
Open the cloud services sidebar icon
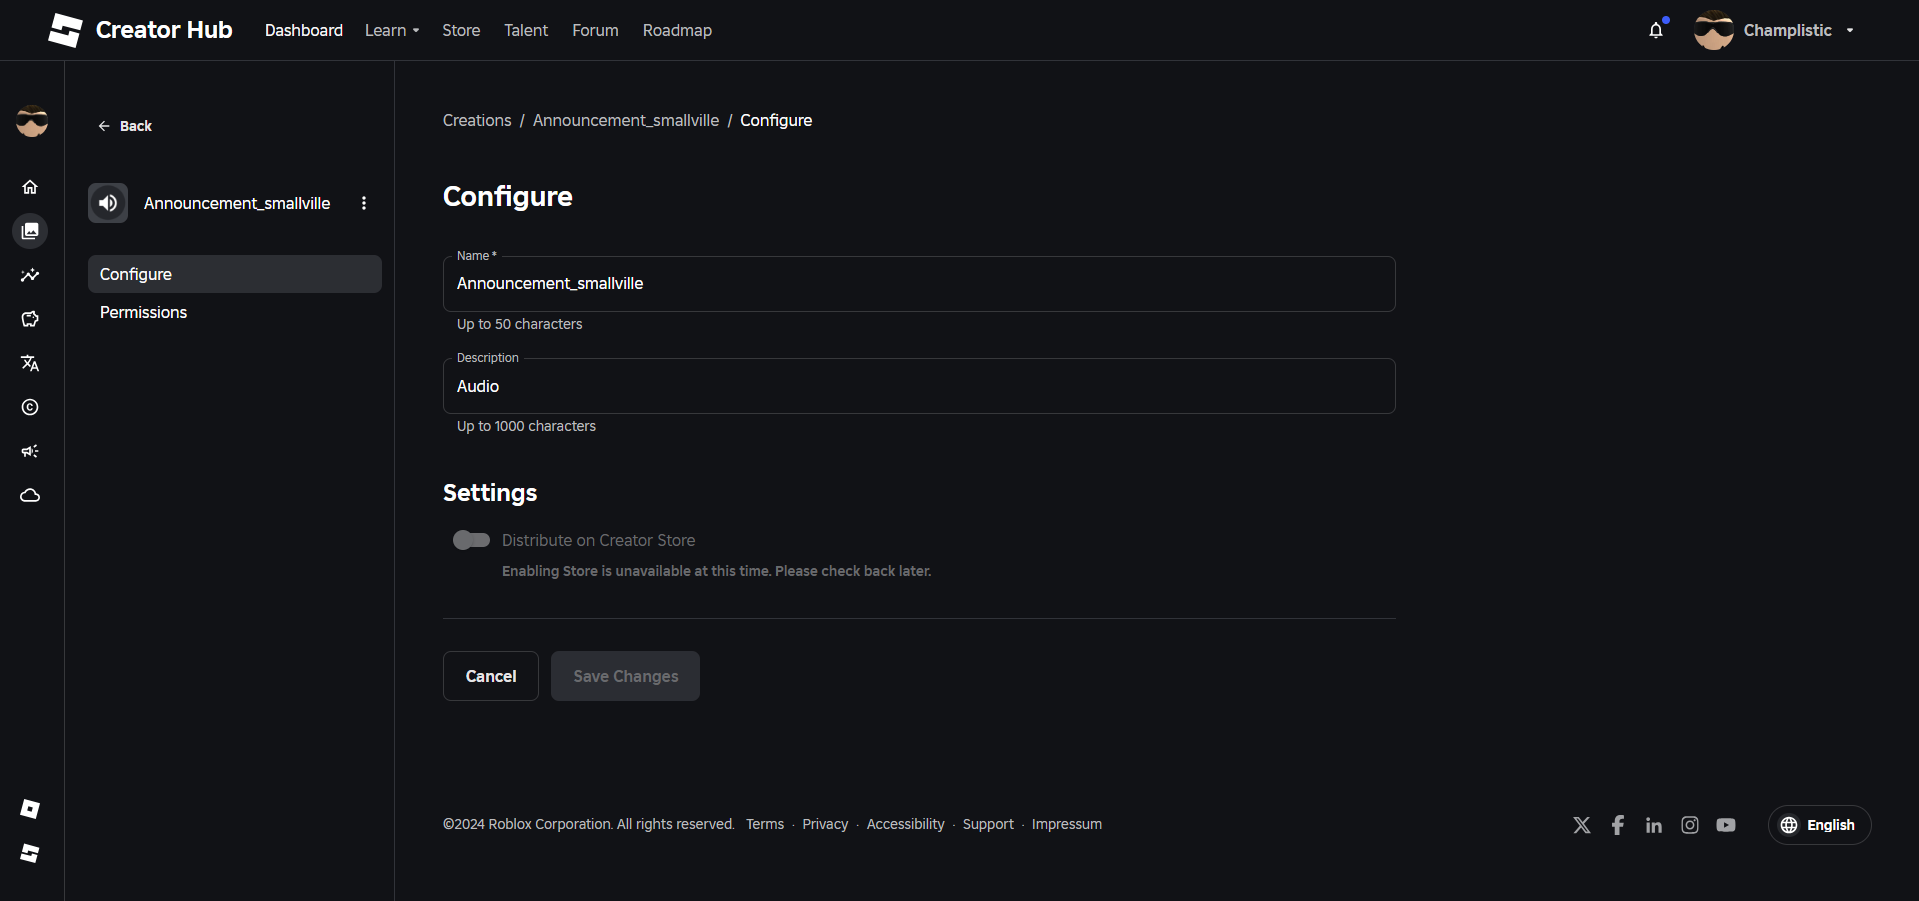pos(30,495)
